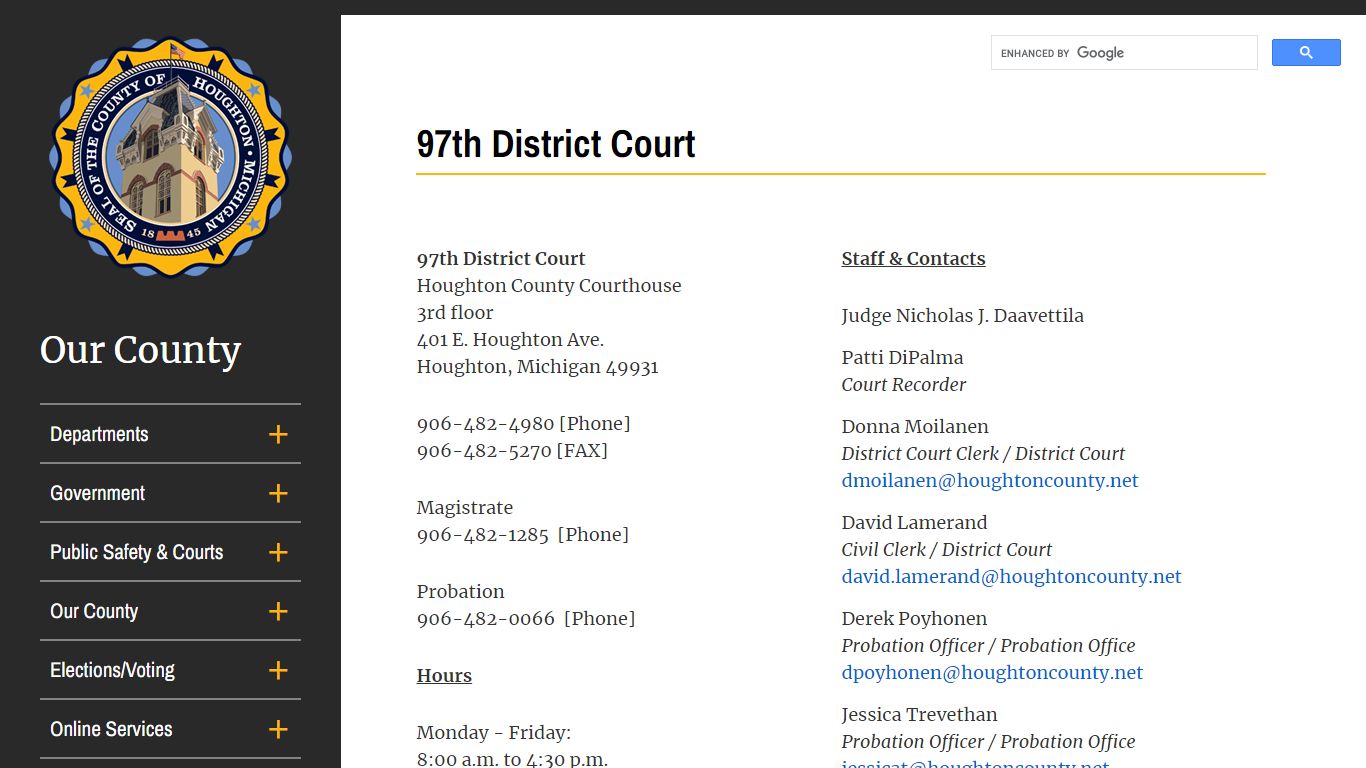This screenshot has height=768, width=1366.
Task: Click the Civil Clerk / District Court title
Action: [x=946, y=549]
